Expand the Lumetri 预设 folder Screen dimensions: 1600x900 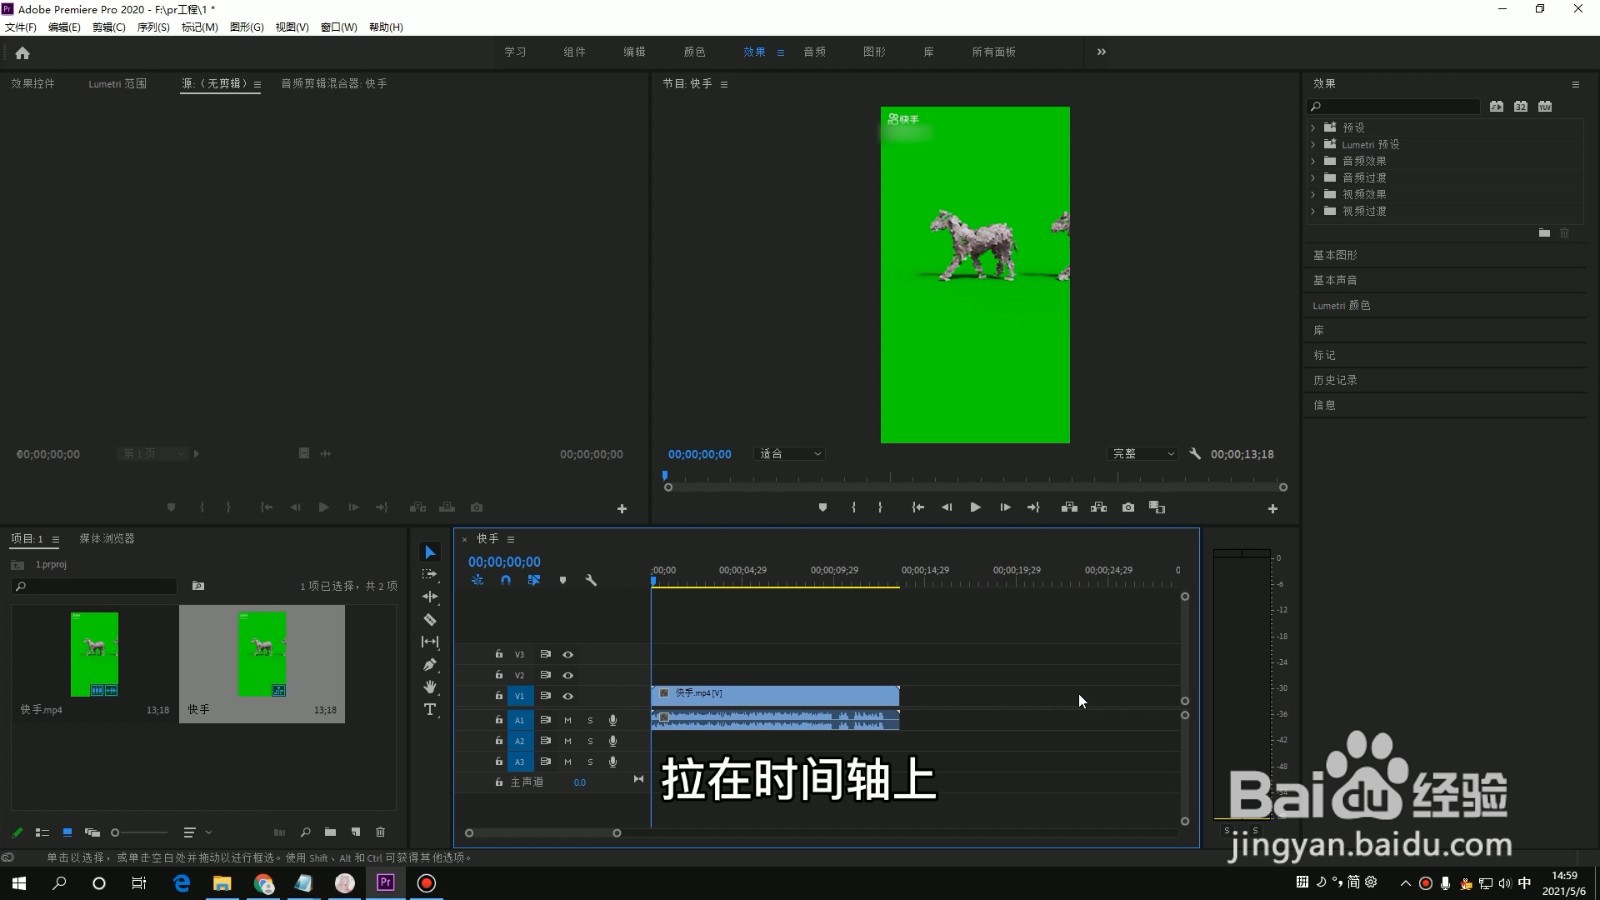tap(1313, 145)
